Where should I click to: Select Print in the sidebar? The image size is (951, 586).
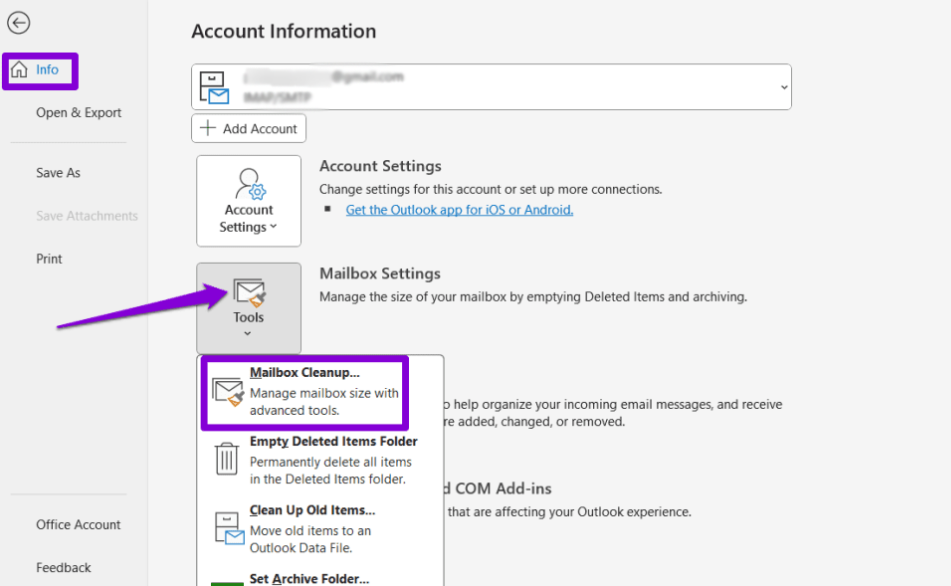pyautogui.click(x=49, y=259)
